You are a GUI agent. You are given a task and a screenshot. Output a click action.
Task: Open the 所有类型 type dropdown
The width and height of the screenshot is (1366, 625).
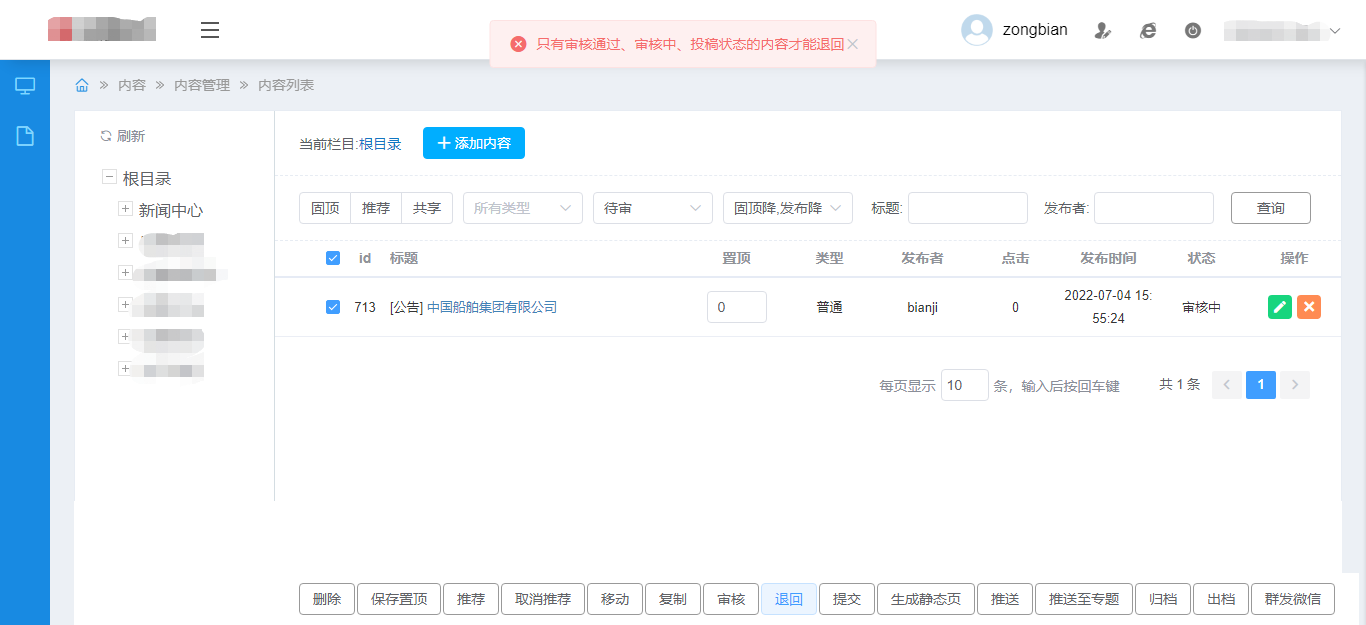click(522, 208)
